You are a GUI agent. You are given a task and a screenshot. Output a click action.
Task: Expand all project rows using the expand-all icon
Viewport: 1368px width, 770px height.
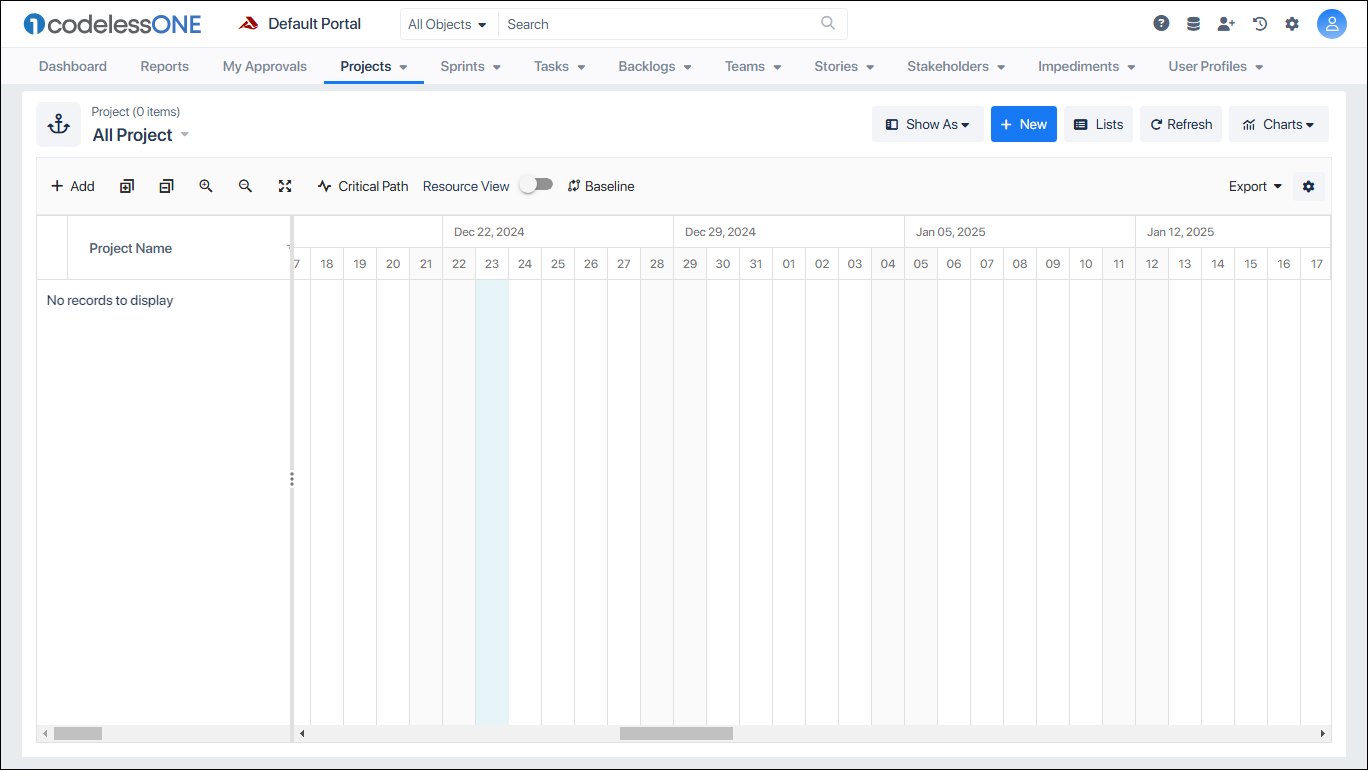pyautogui.click(x=126, y=186)
